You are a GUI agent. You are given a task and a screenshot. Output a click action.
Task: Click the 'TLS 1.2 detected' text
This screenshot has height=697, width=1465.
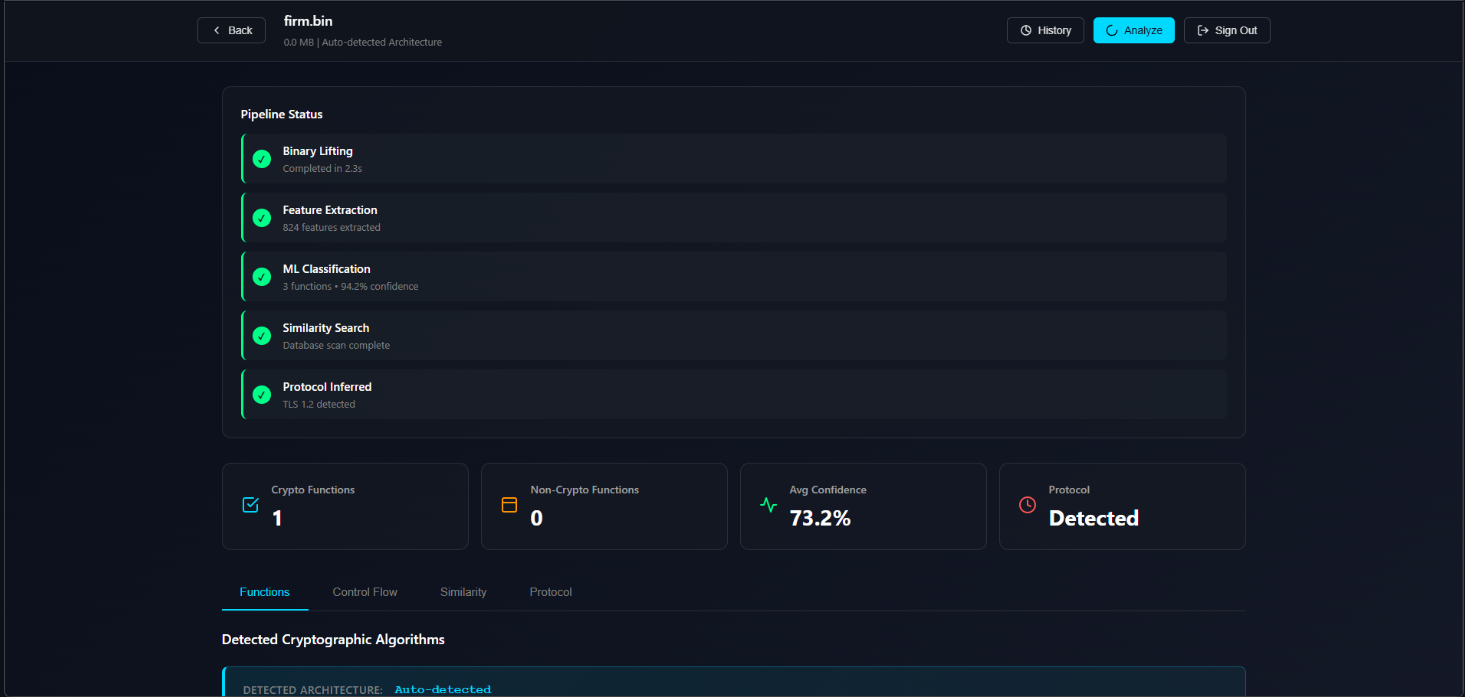(x=318, y=405)
